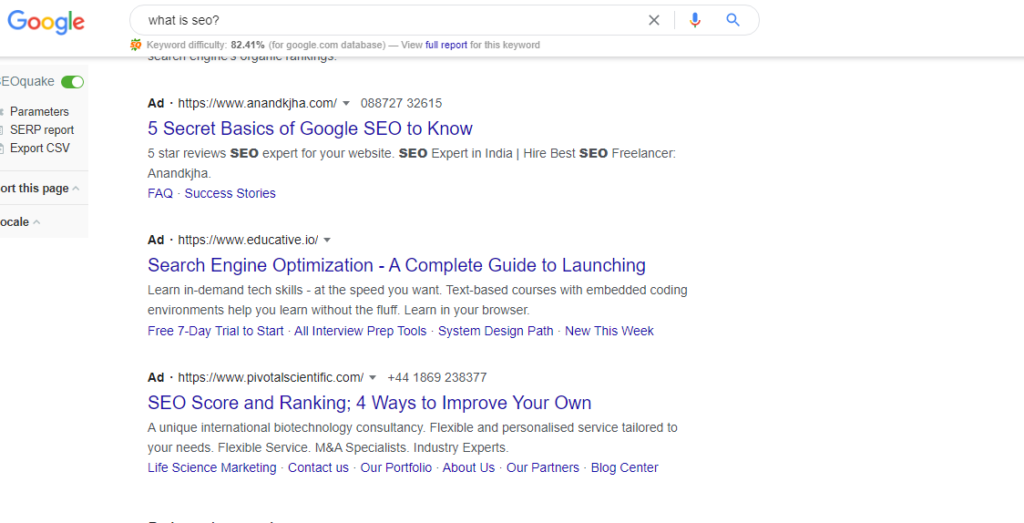Screen dimensions: 1024x523
Task: Open dropdown arrow next to anandkjha.com URL
Action: (x=346, y=103)
